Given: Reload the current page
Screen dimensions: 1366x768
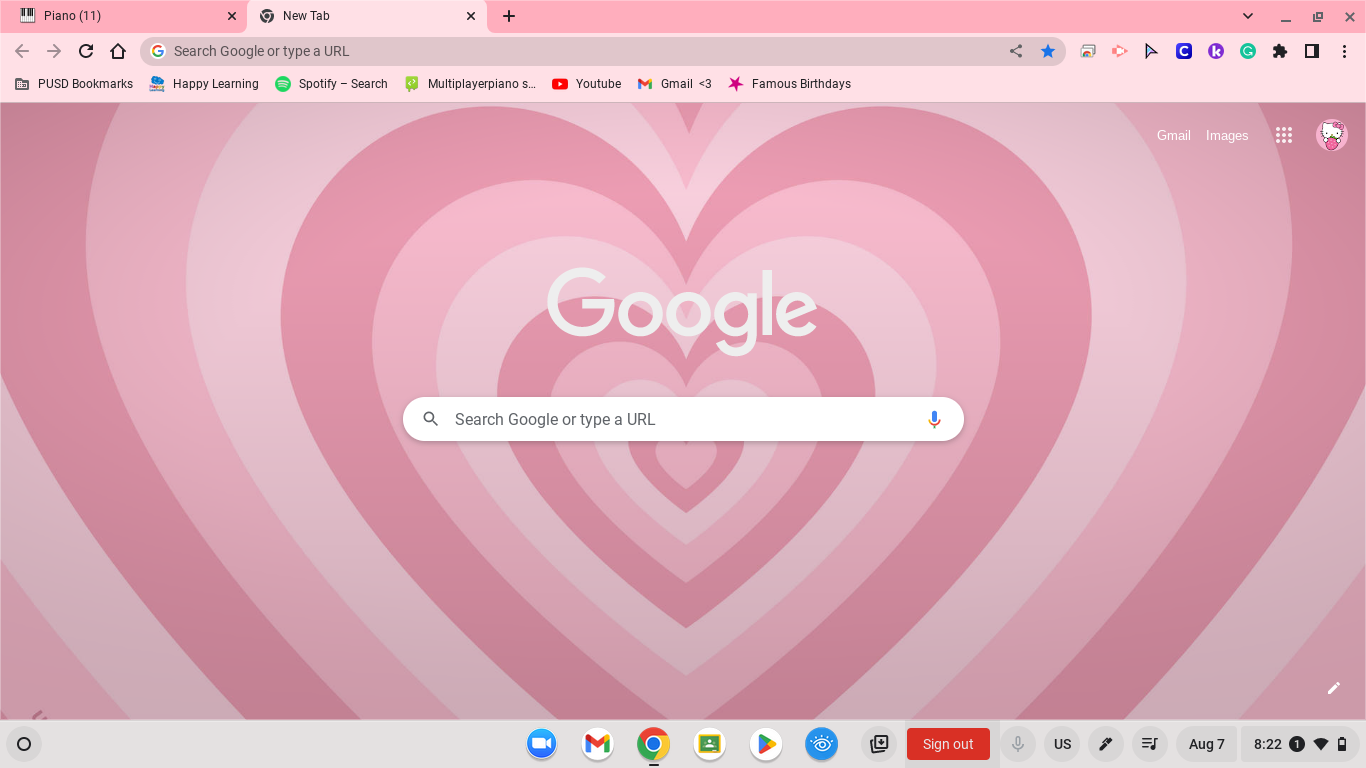Looking at the screenshot, I should tap(86, 51).
